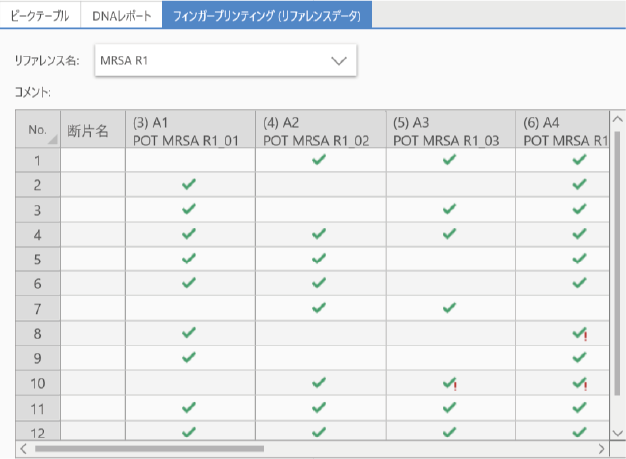Select row number 4 header
The width and height of the screenshot is (626, 459).
pyautogui.click(x=38, y=234)
